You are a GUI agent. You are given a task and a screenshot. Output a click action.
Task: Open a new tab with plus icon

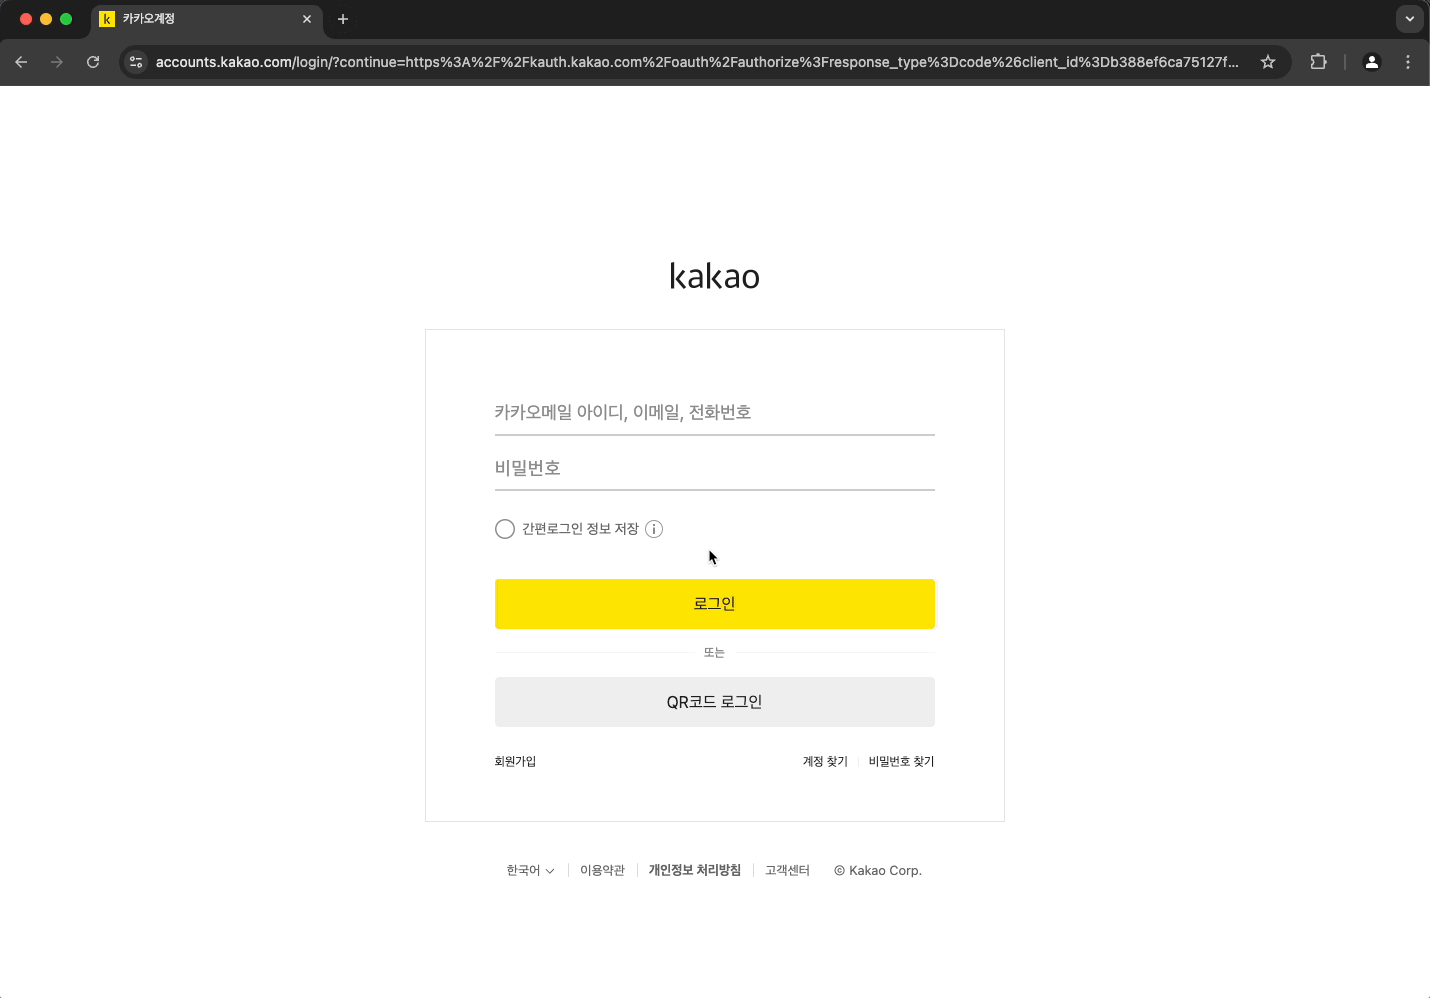343,19
